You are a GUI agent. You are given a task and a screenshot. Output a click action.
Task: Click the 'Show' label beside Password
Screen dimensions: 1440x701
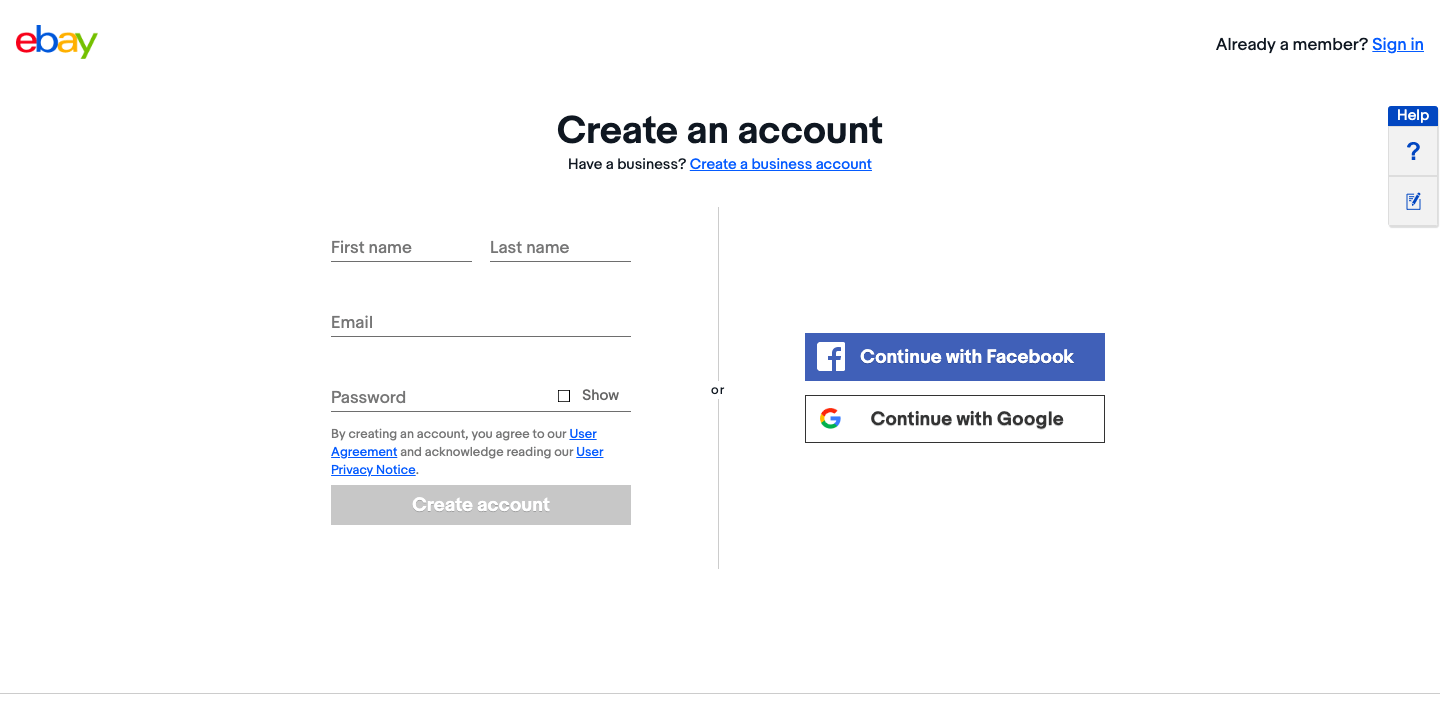(600, 395)
